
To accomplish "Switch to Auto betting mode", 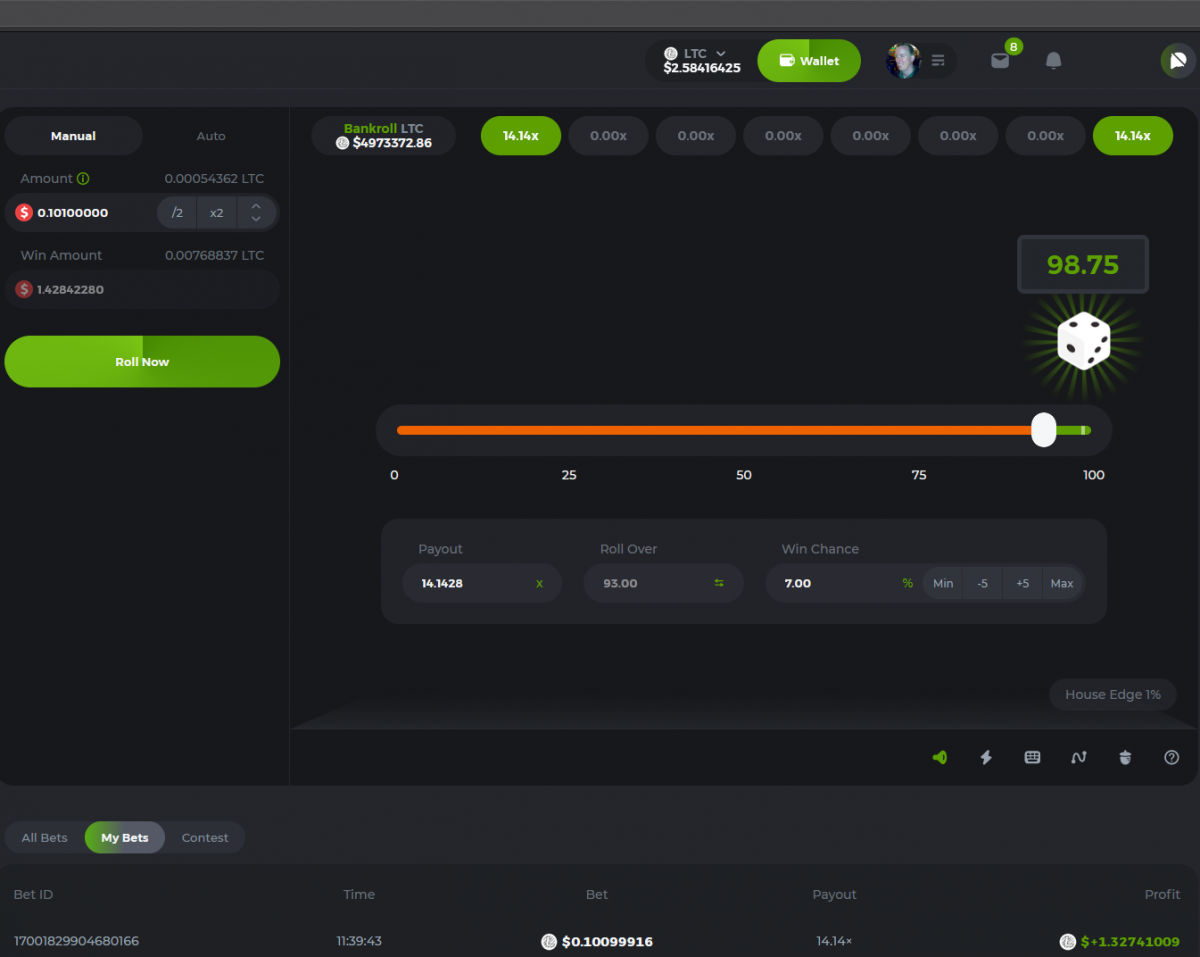I will pyautogui.click(x=211, y=136).
